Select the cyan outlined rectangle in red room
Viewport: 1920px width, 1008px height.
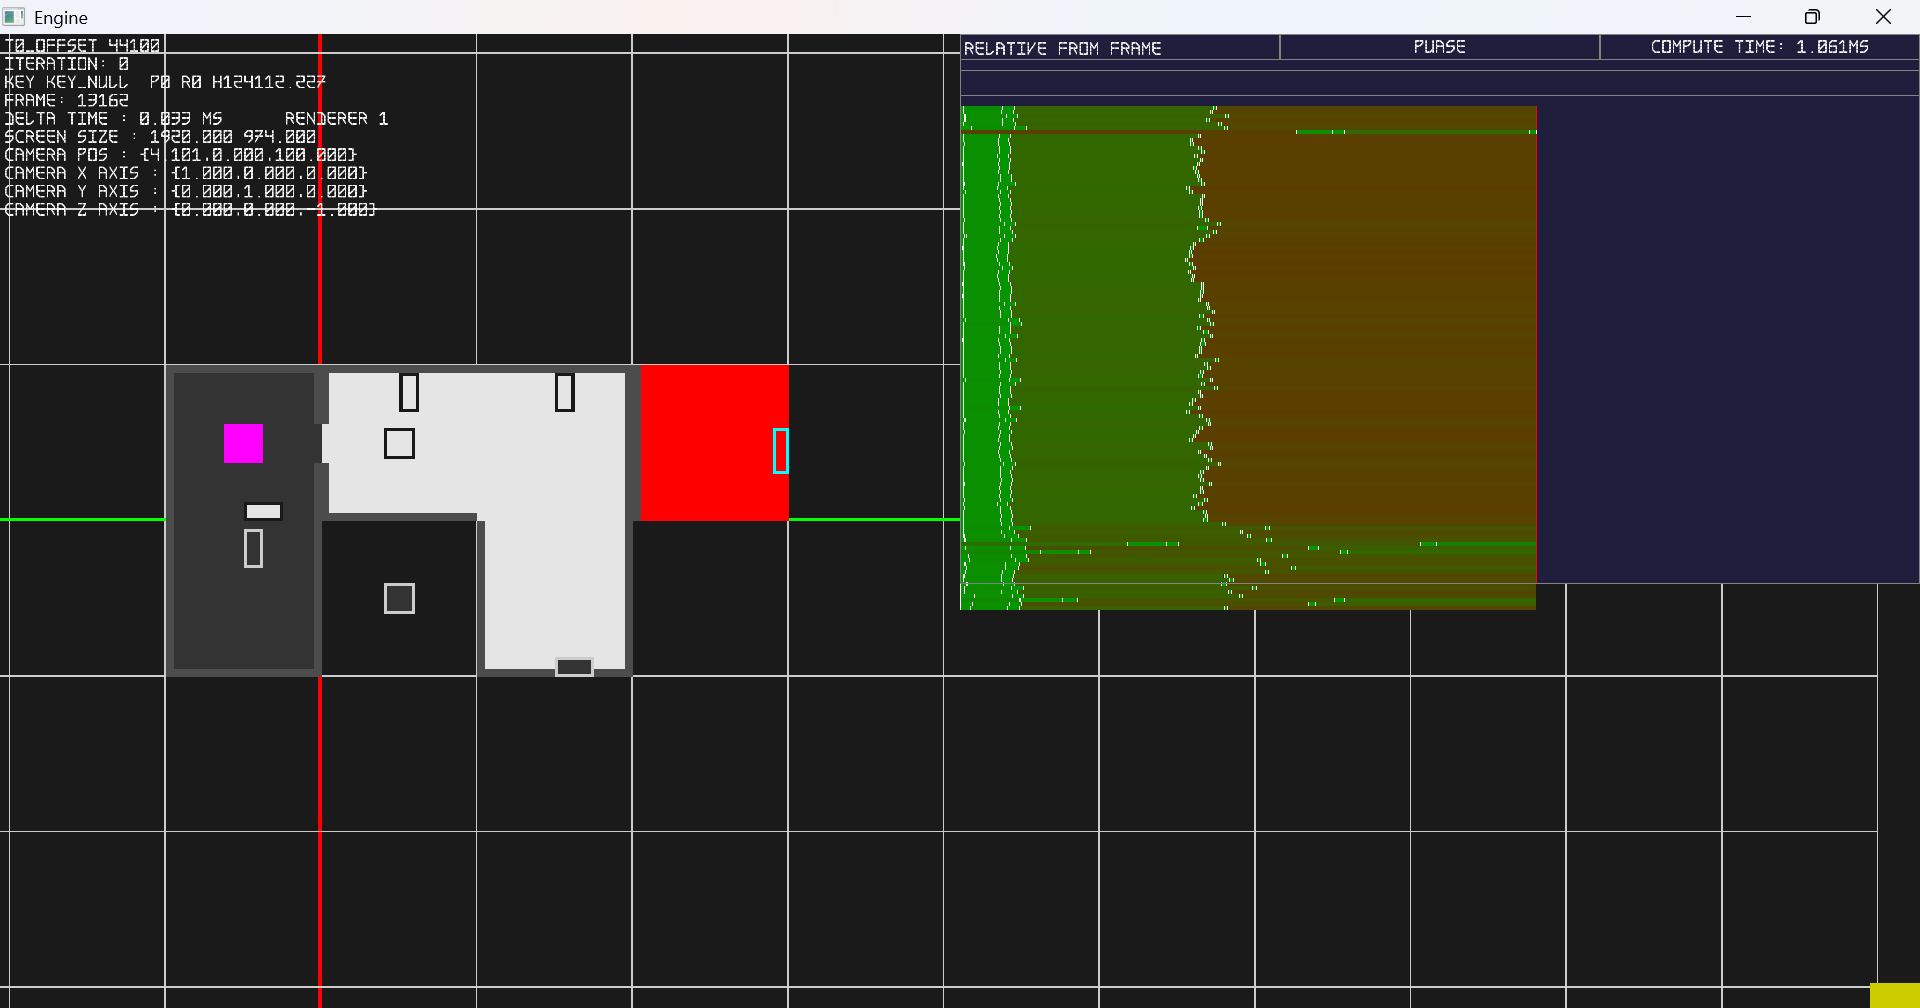tap(781, 451)
